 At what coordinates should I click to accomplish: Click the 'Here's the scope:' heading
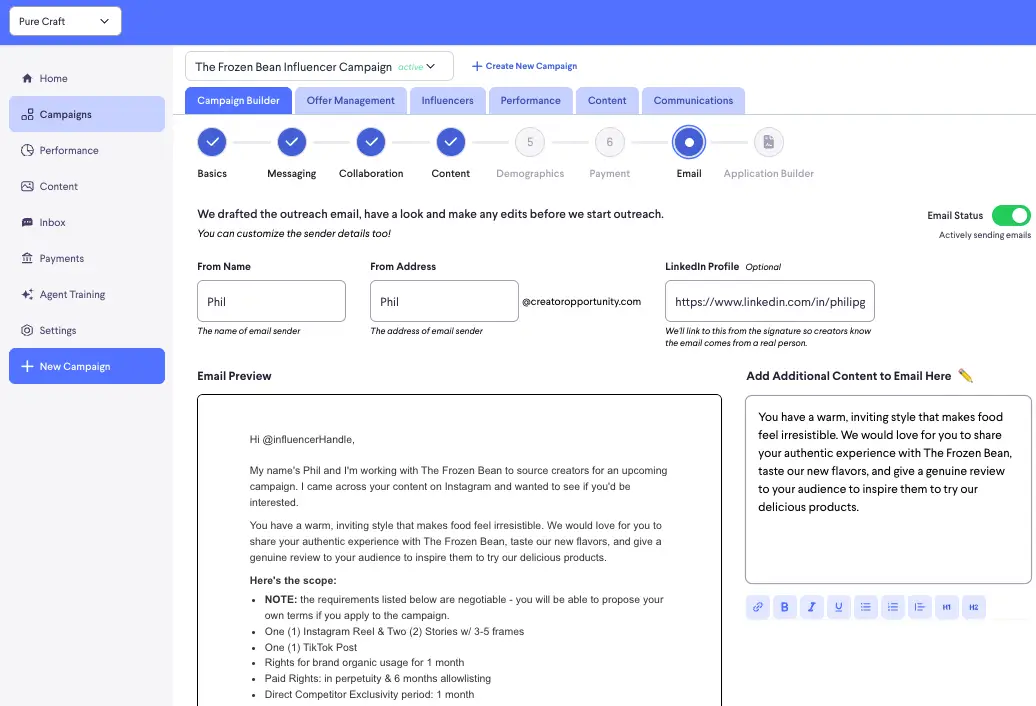tap(293, 581)
